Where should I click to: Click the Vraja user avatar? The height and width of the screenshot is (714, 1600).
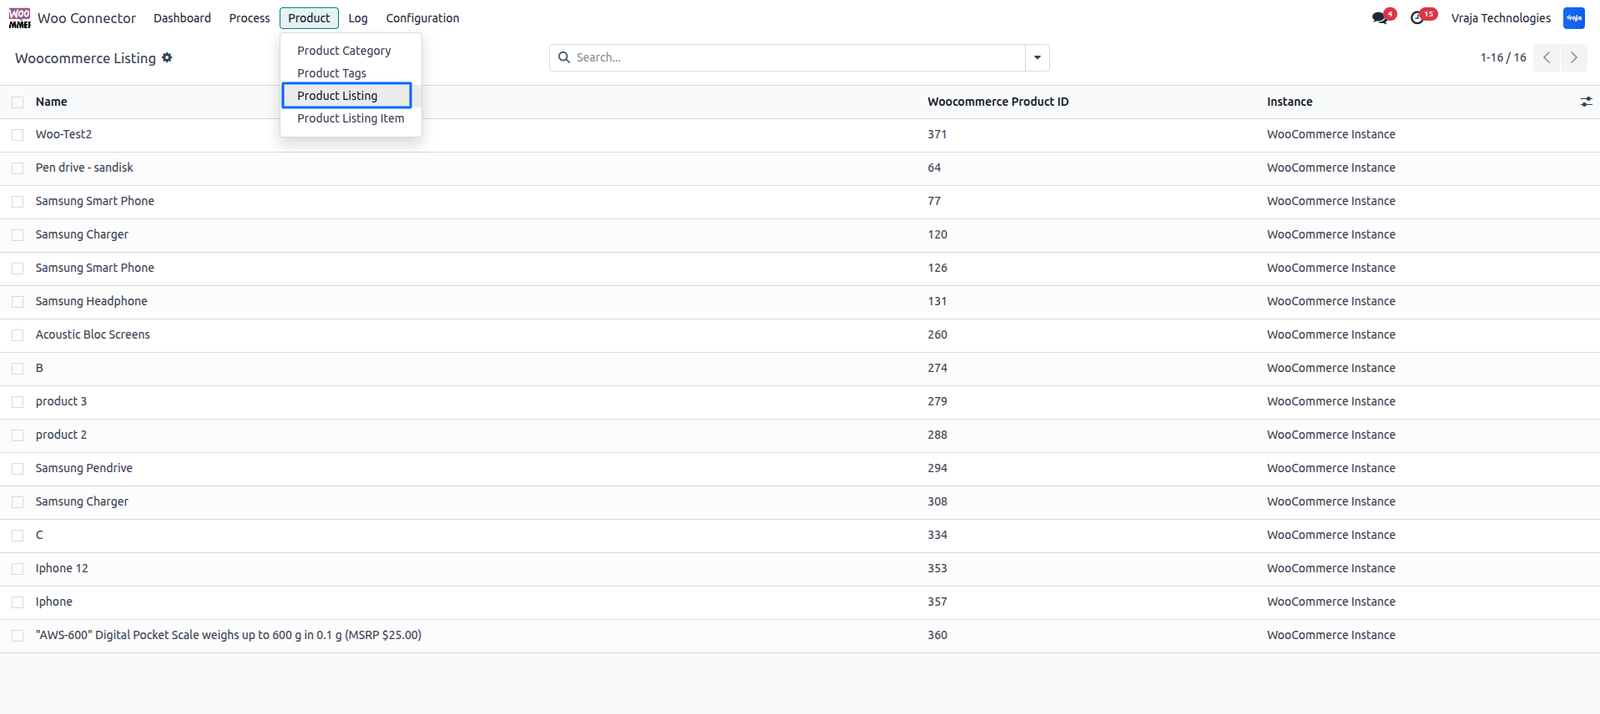1574,18
